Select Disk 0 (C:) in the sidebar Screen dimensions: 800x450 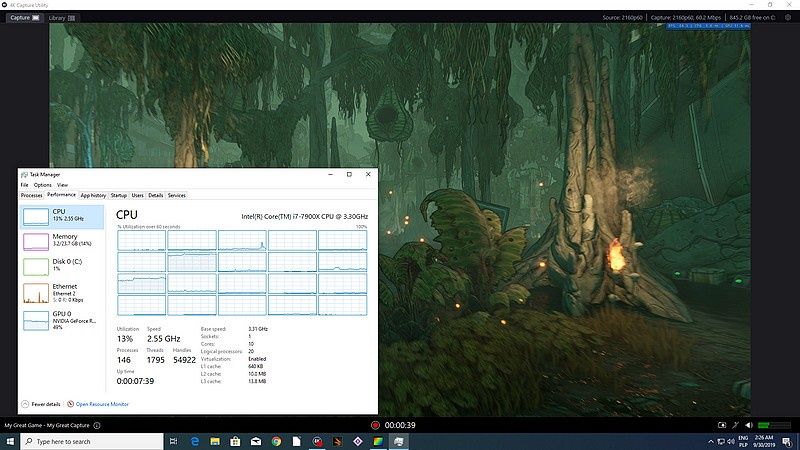62,266
